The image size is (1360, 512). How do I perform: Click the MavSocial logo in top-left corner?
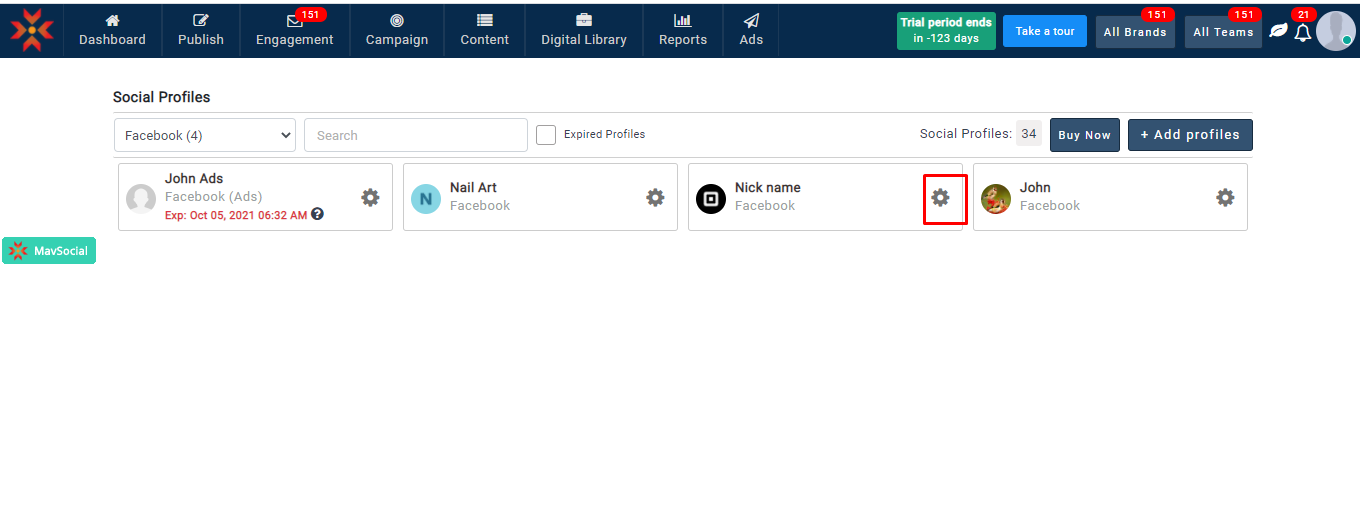32,30
